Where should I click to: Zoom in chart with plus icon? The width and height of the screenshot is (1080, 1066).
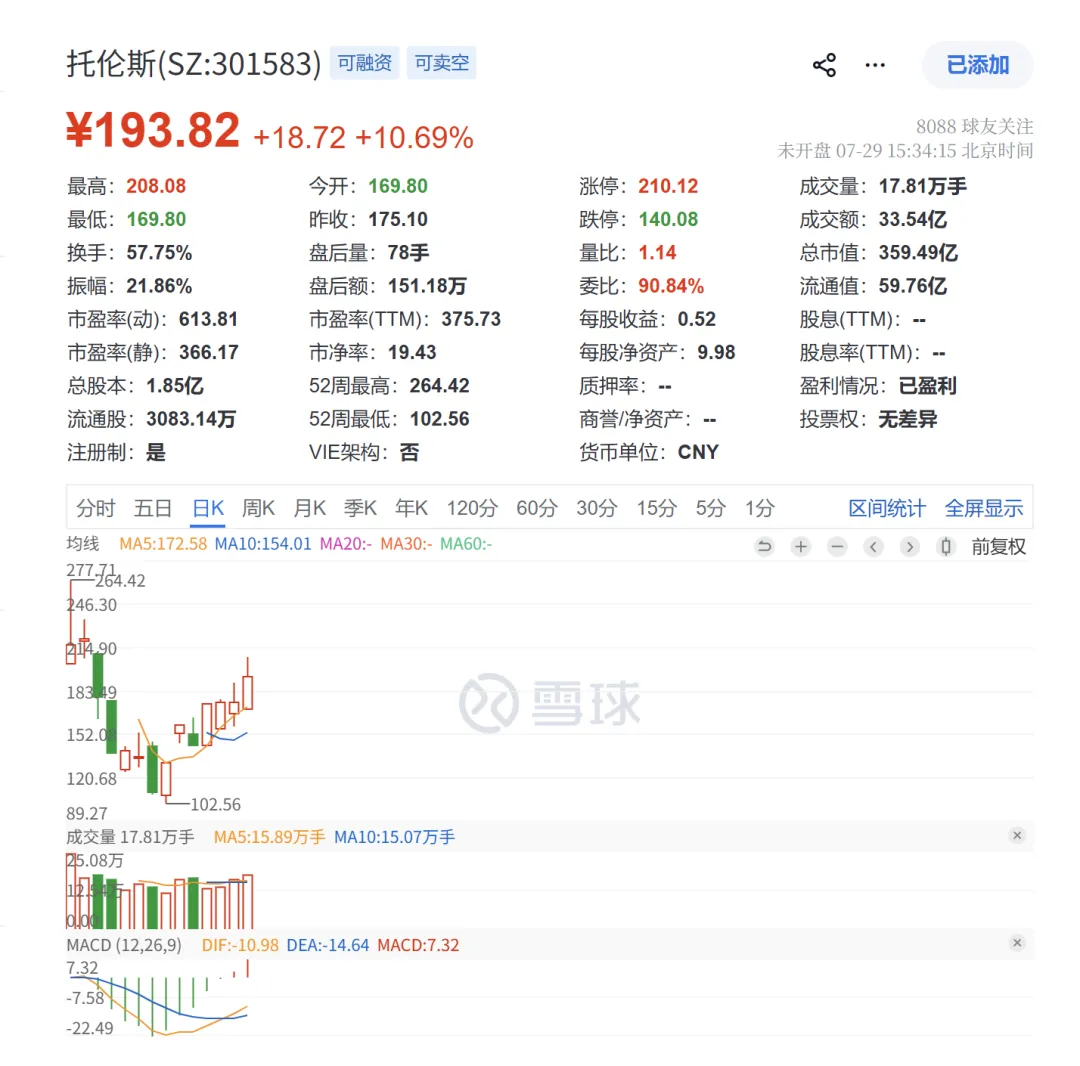(x=800, y=547)
